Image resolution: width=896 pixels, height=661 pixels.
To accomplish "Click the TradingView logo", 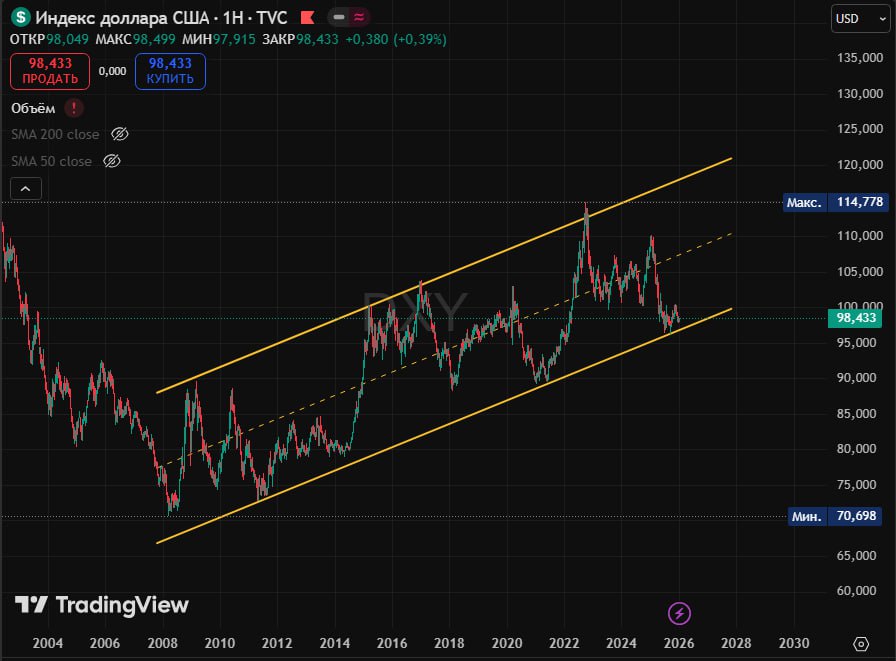I will click(102, 604).
